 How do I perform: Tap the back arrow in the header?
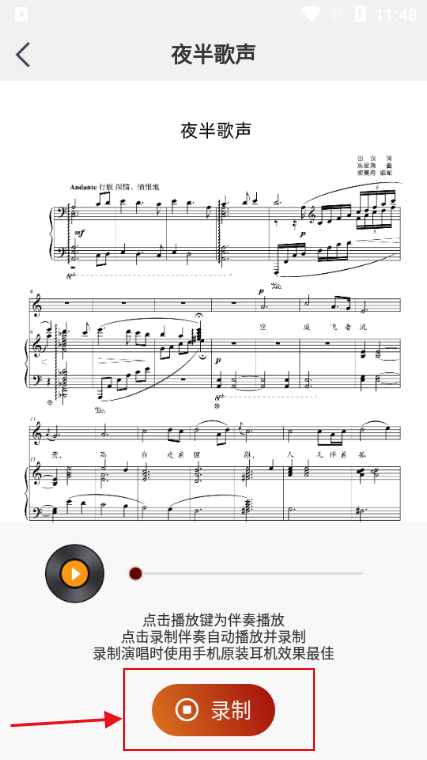23,54
